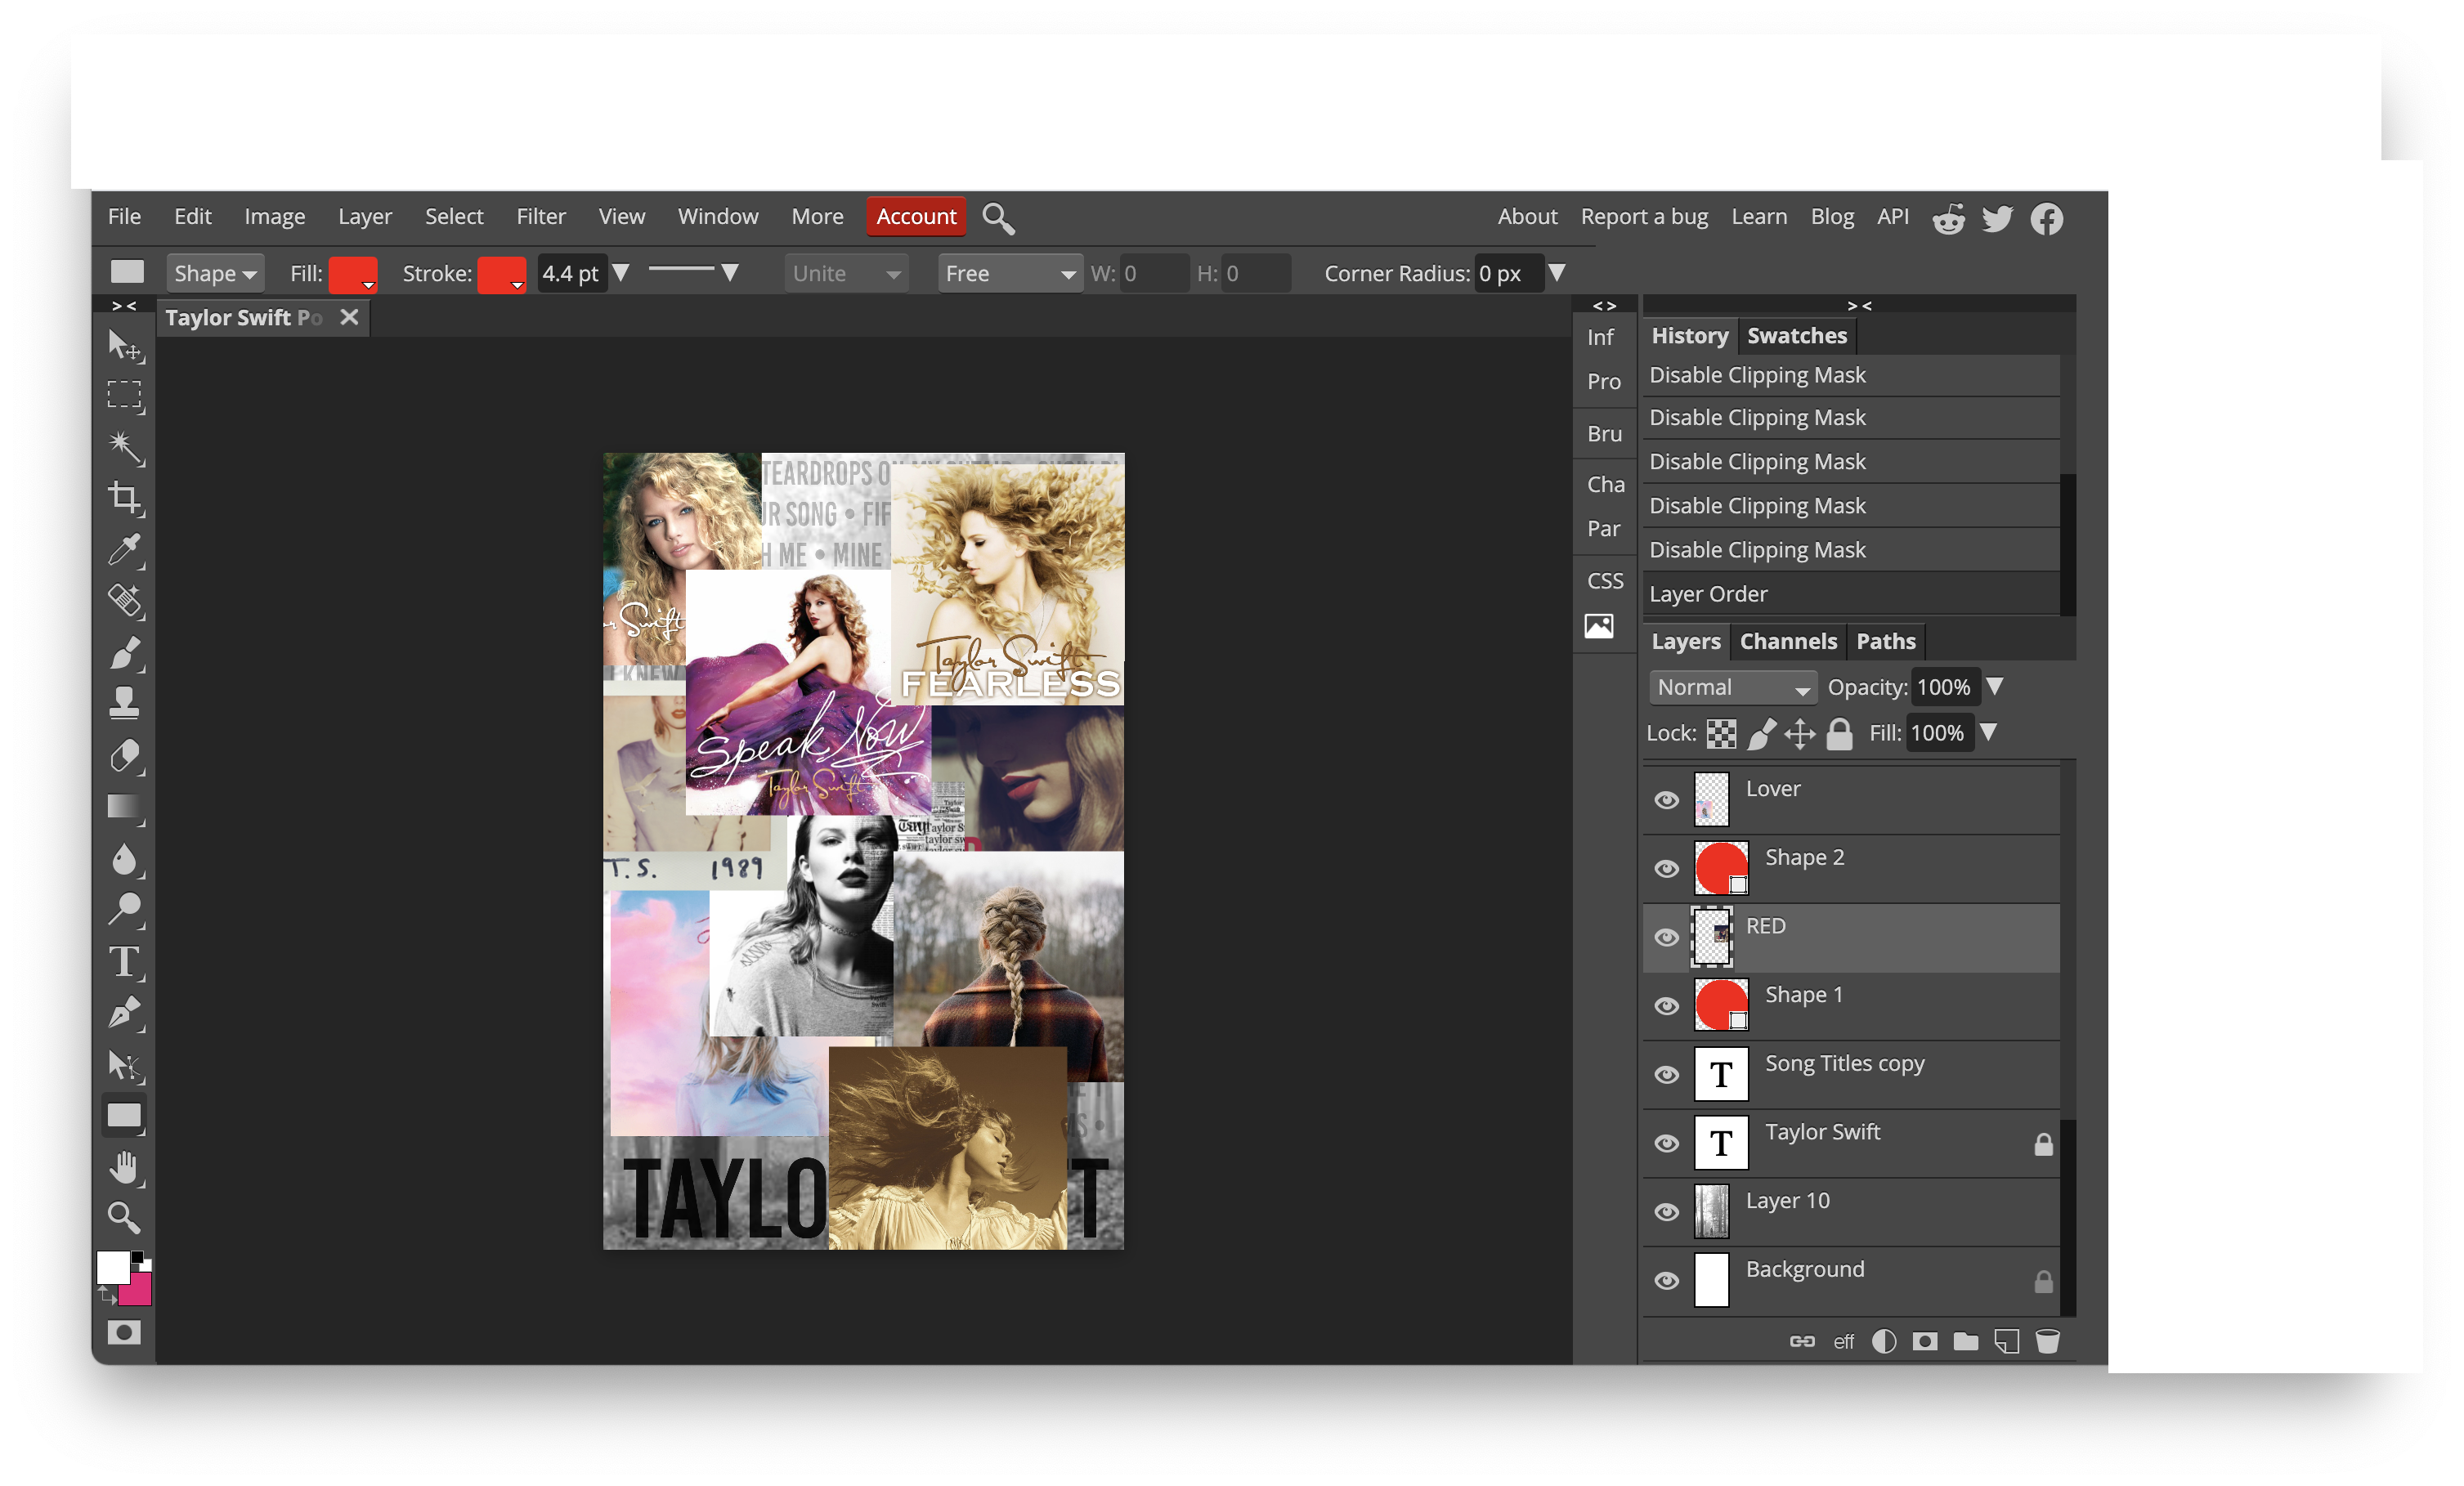Click the search magnifier in menu bar
The width and height of the screenshot is (2464, 1486).
click(x=998, y=218)
